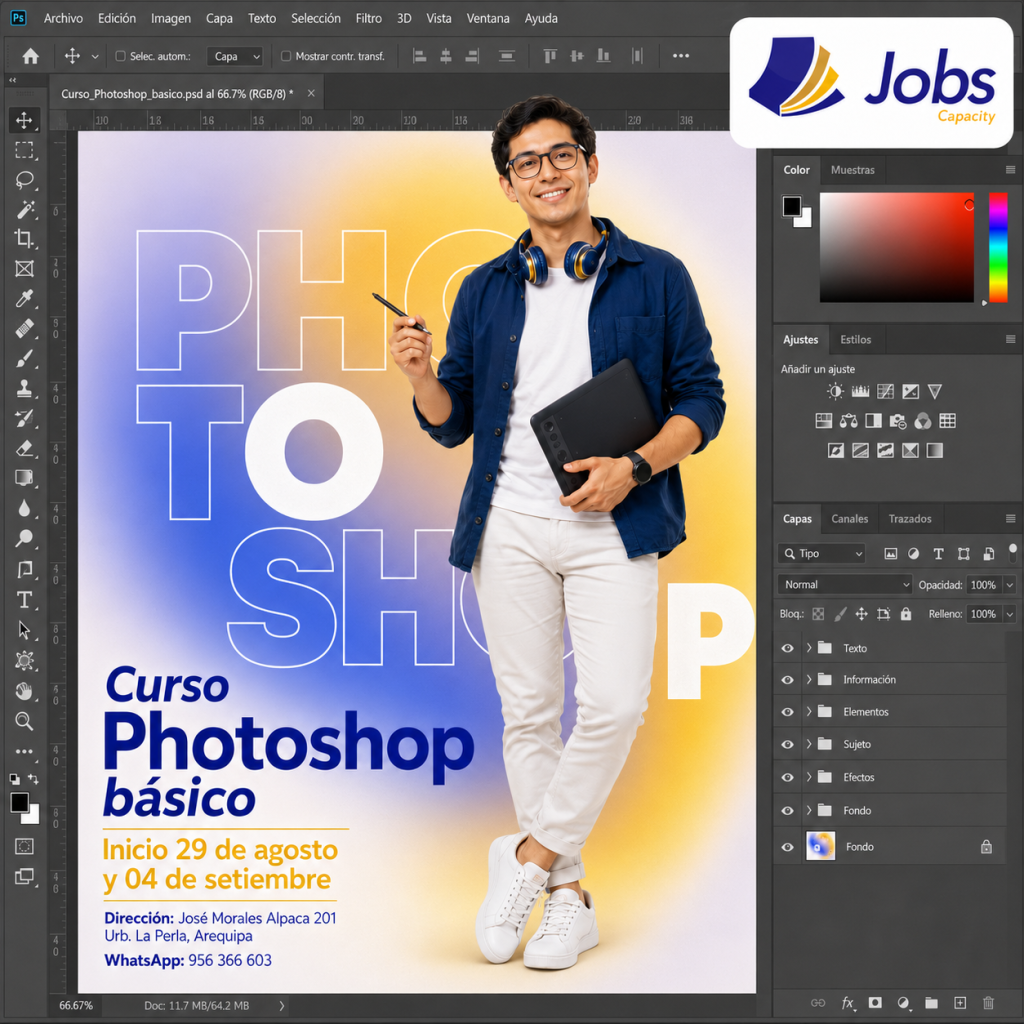This screenshot has height=1024, width=1024.
Task: Select the Crop tool
Action: pos(24,239)
